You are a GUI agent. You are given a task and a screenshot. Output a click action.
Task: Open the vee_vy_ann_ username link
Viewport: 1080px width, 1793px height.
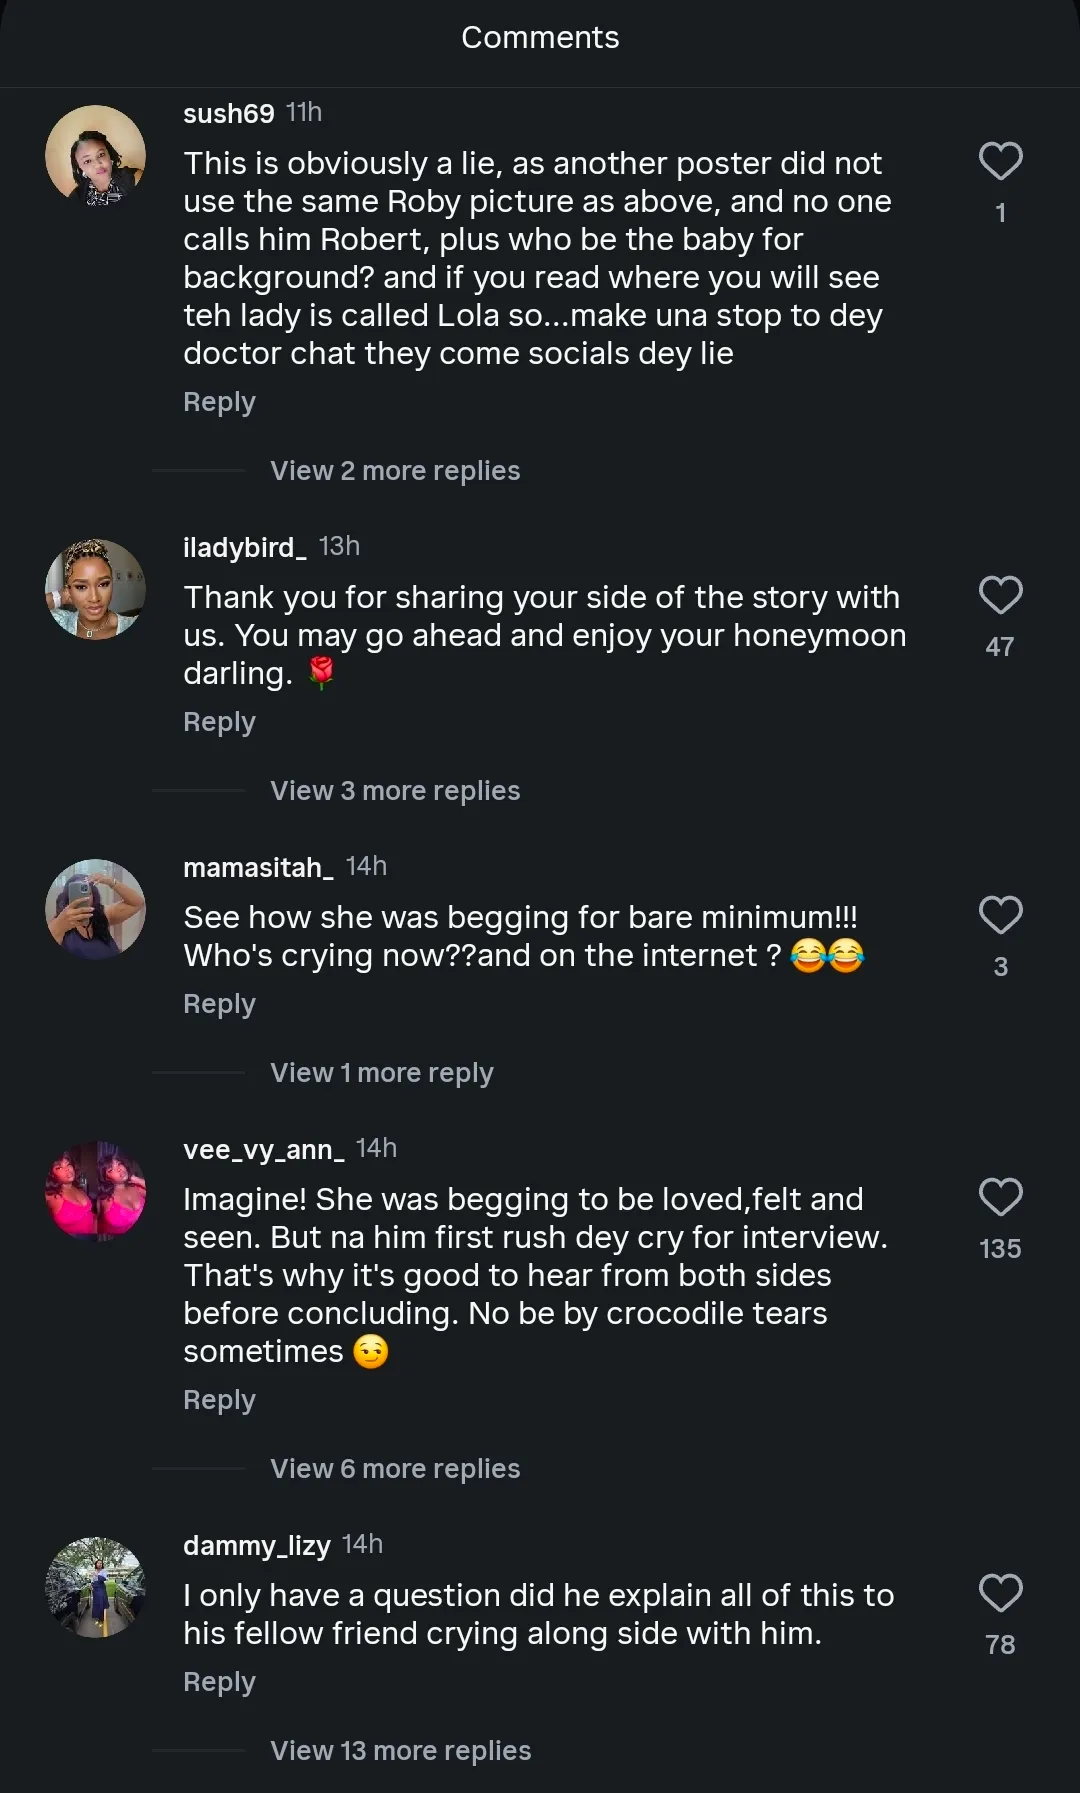[263, 1149]
